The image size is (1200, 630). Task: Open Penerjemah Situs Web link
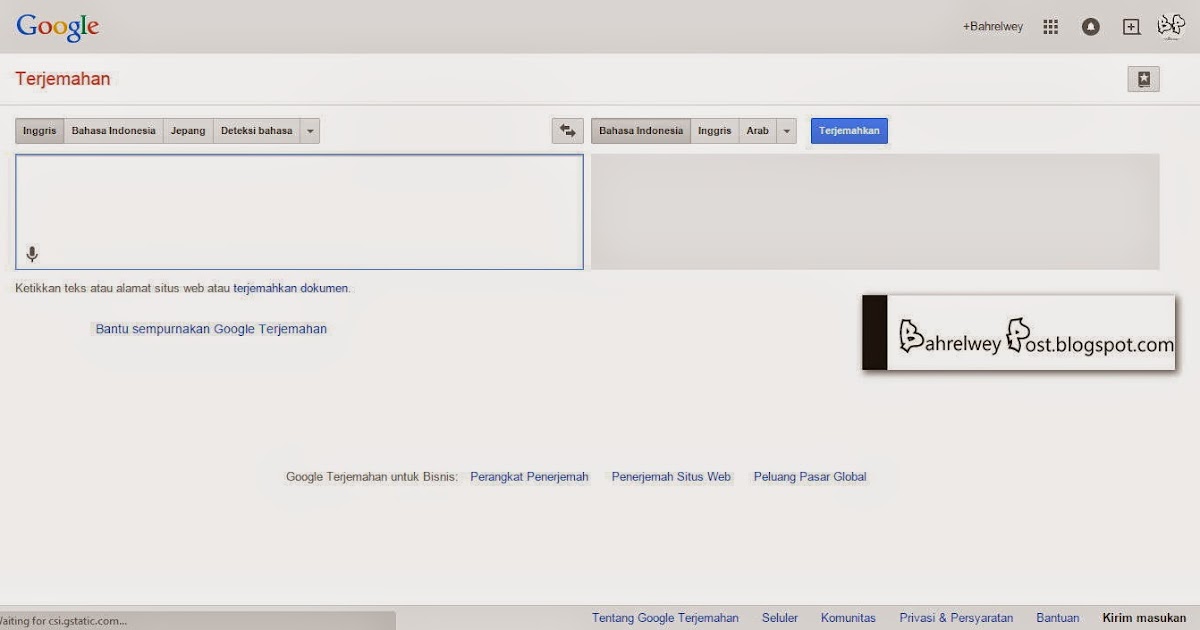click(671, 477)
